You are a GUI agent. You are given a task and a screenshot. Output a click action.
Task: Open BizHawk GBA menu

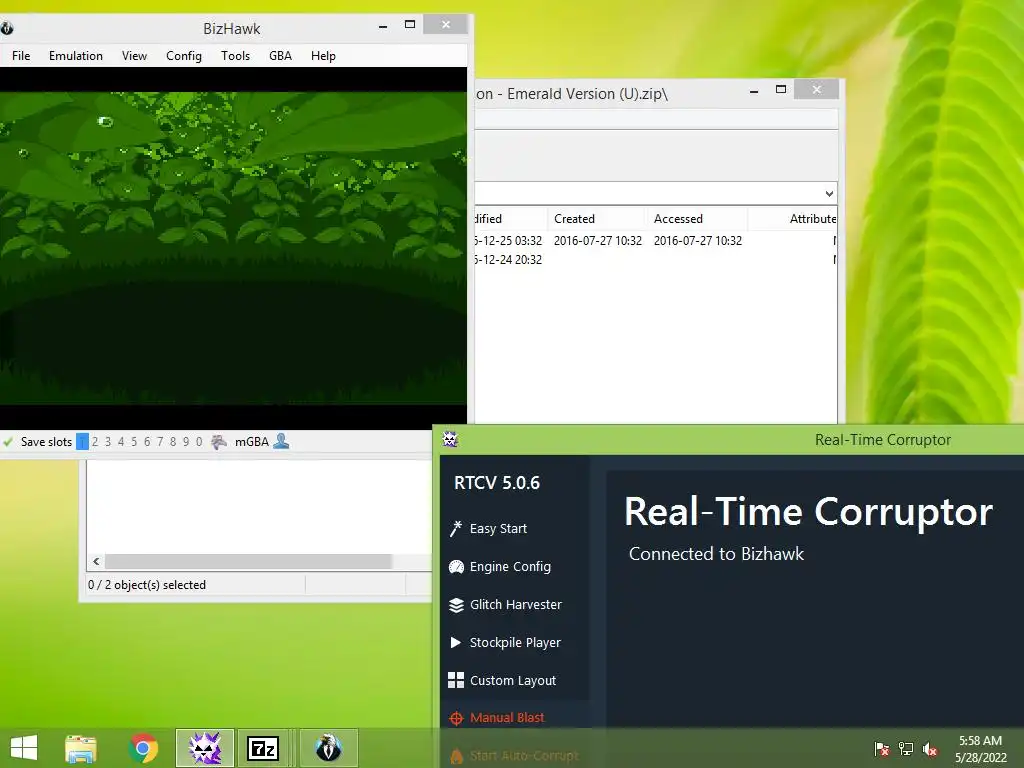click(280, 56)
